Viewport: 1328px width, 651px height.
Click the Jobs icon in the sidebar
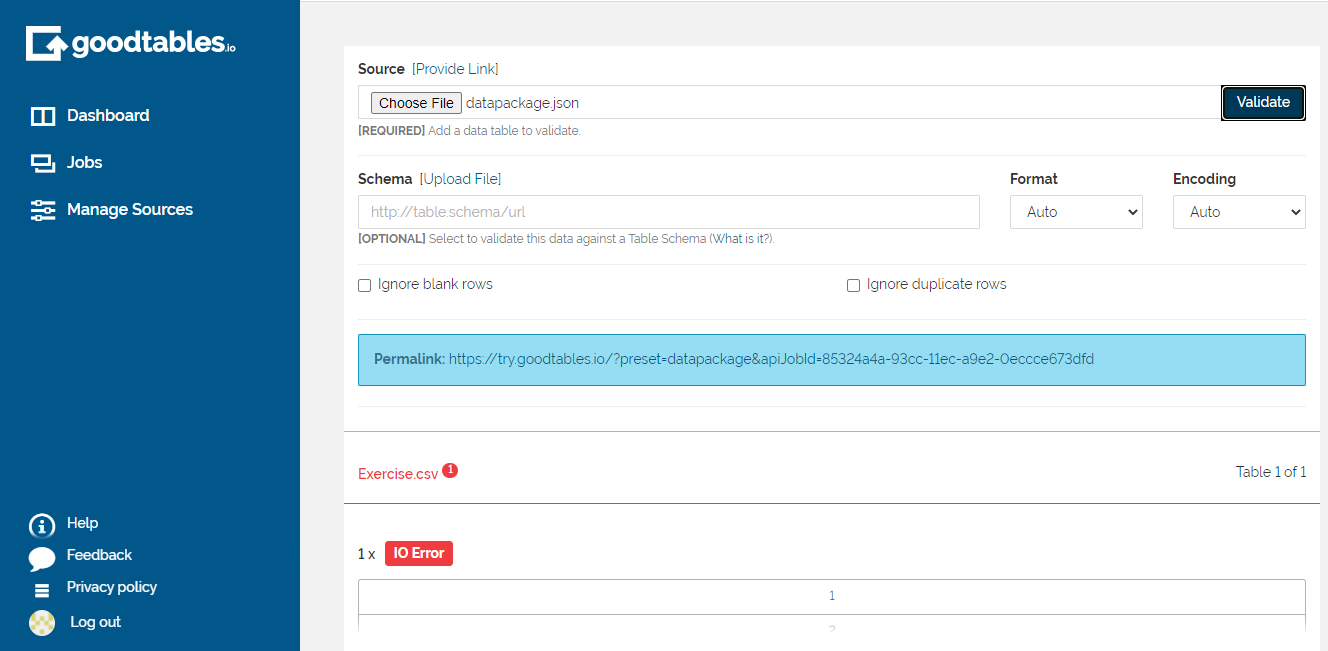[x=43, y=163]
